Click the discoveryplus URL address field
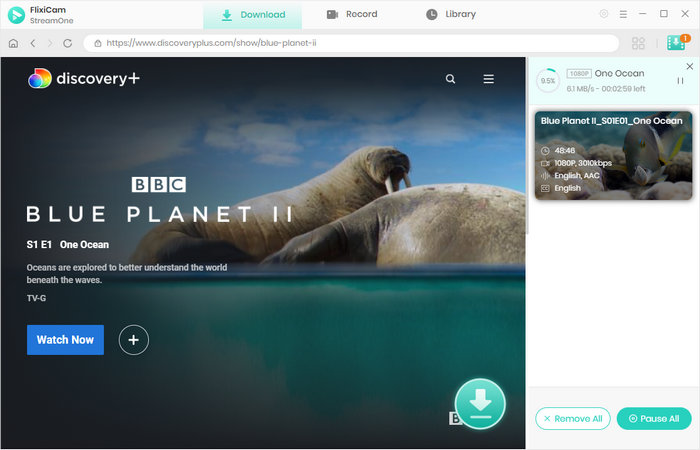Image resolution: width=700 pixels, height=450 pixels. pos(351,43)
